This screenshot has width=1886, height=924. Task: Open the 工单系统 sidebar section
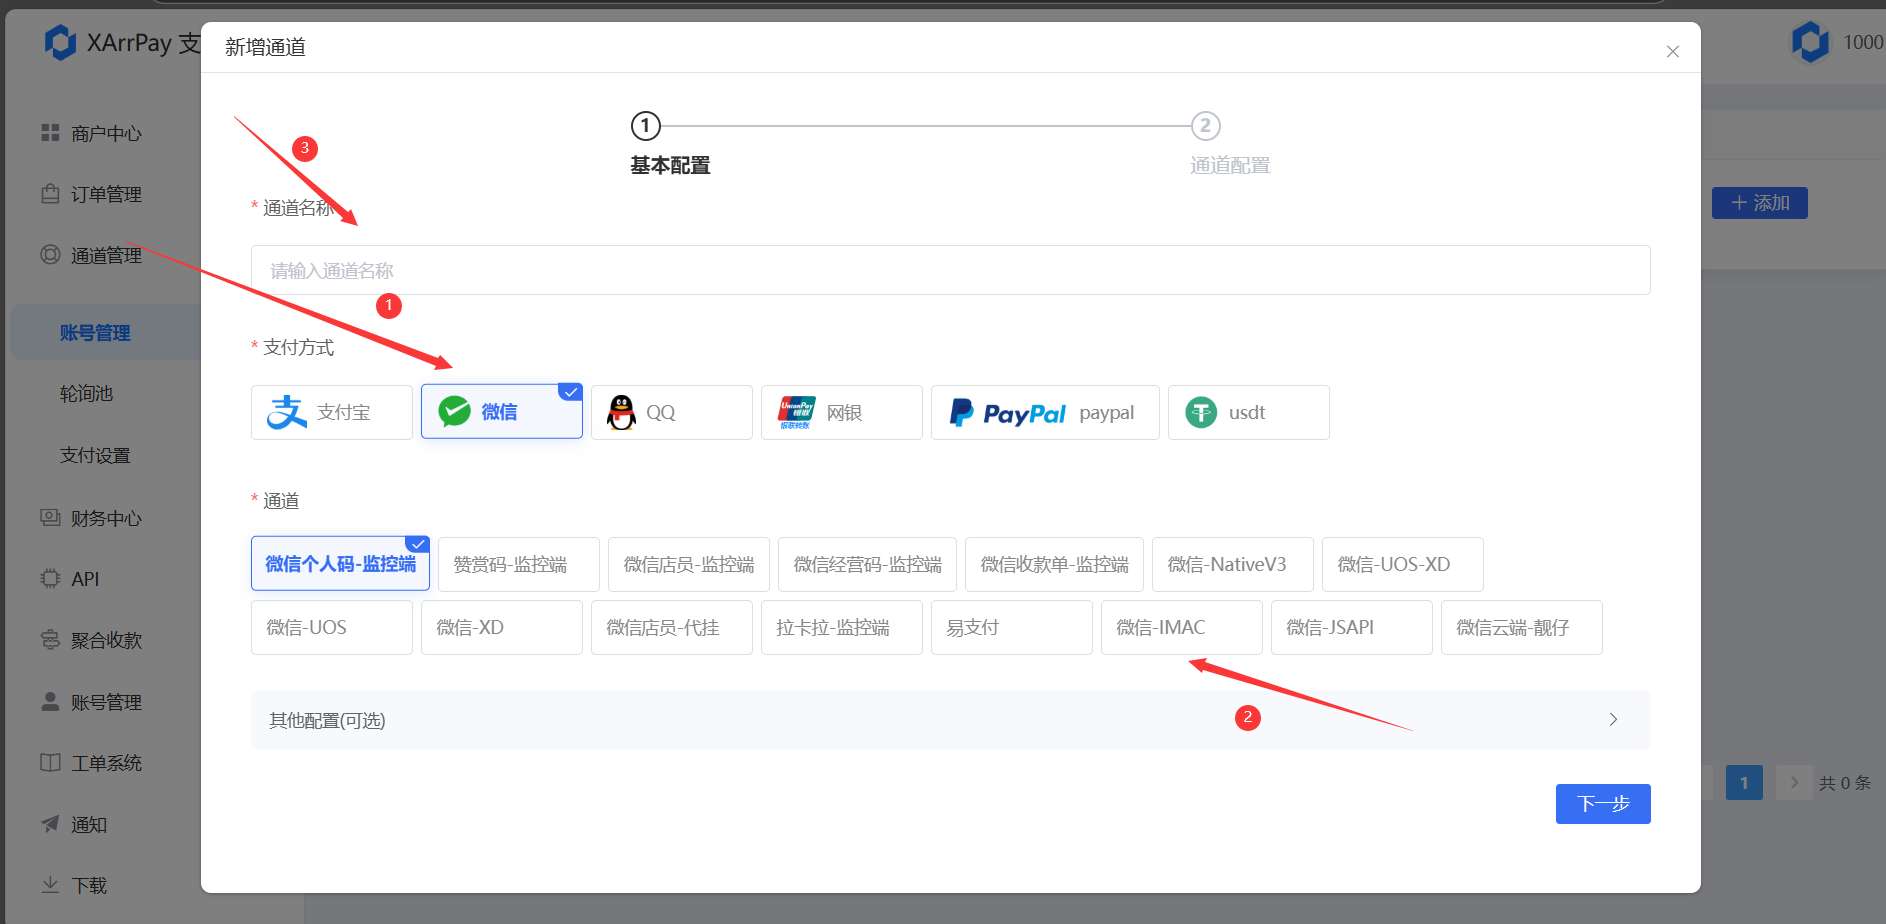(x=104, y=762)
